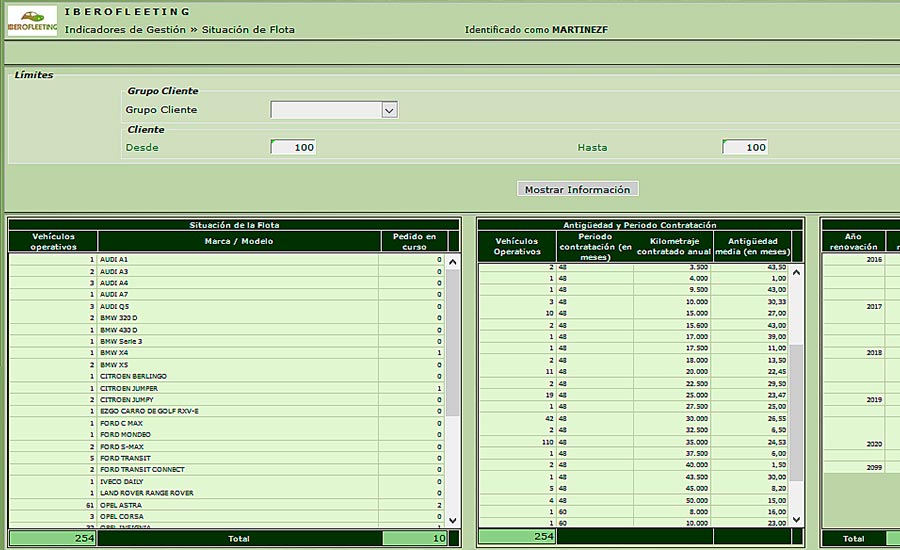Select the IVECO DAILY row
The height and width of the screenshot is (550, 900).
(226, 482)
